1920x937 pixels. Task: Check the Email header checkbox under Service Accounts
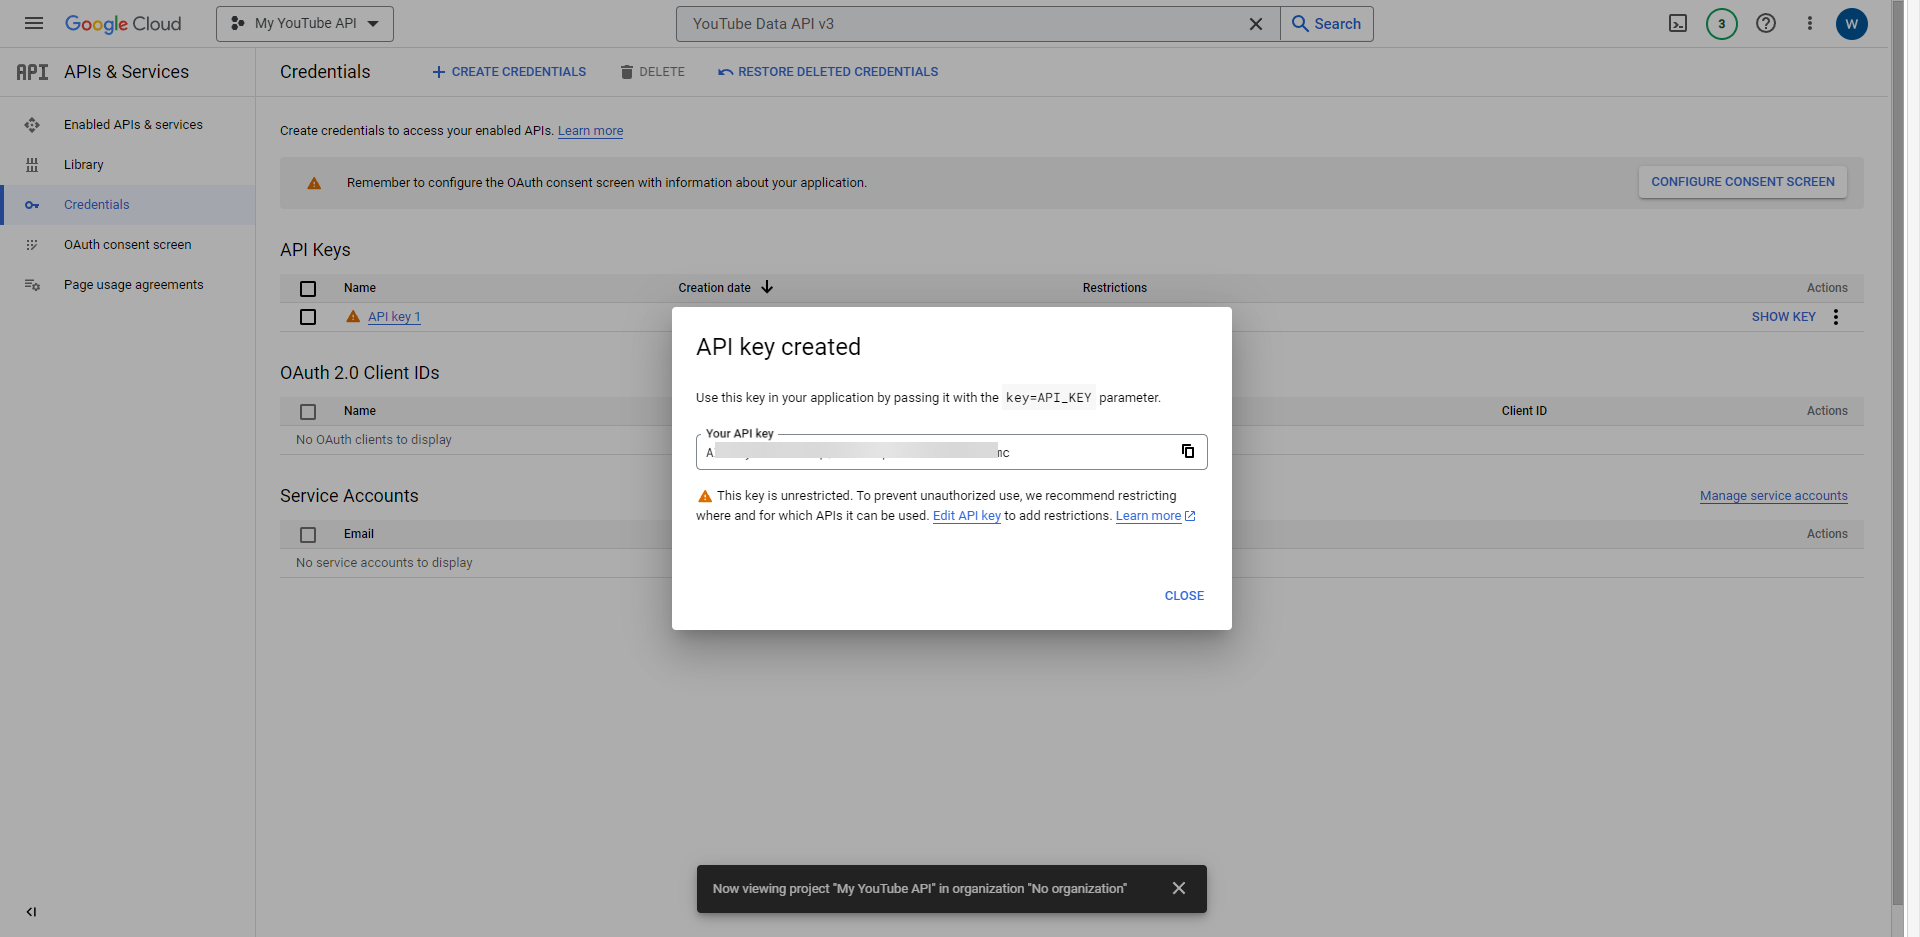pos(308,534)
